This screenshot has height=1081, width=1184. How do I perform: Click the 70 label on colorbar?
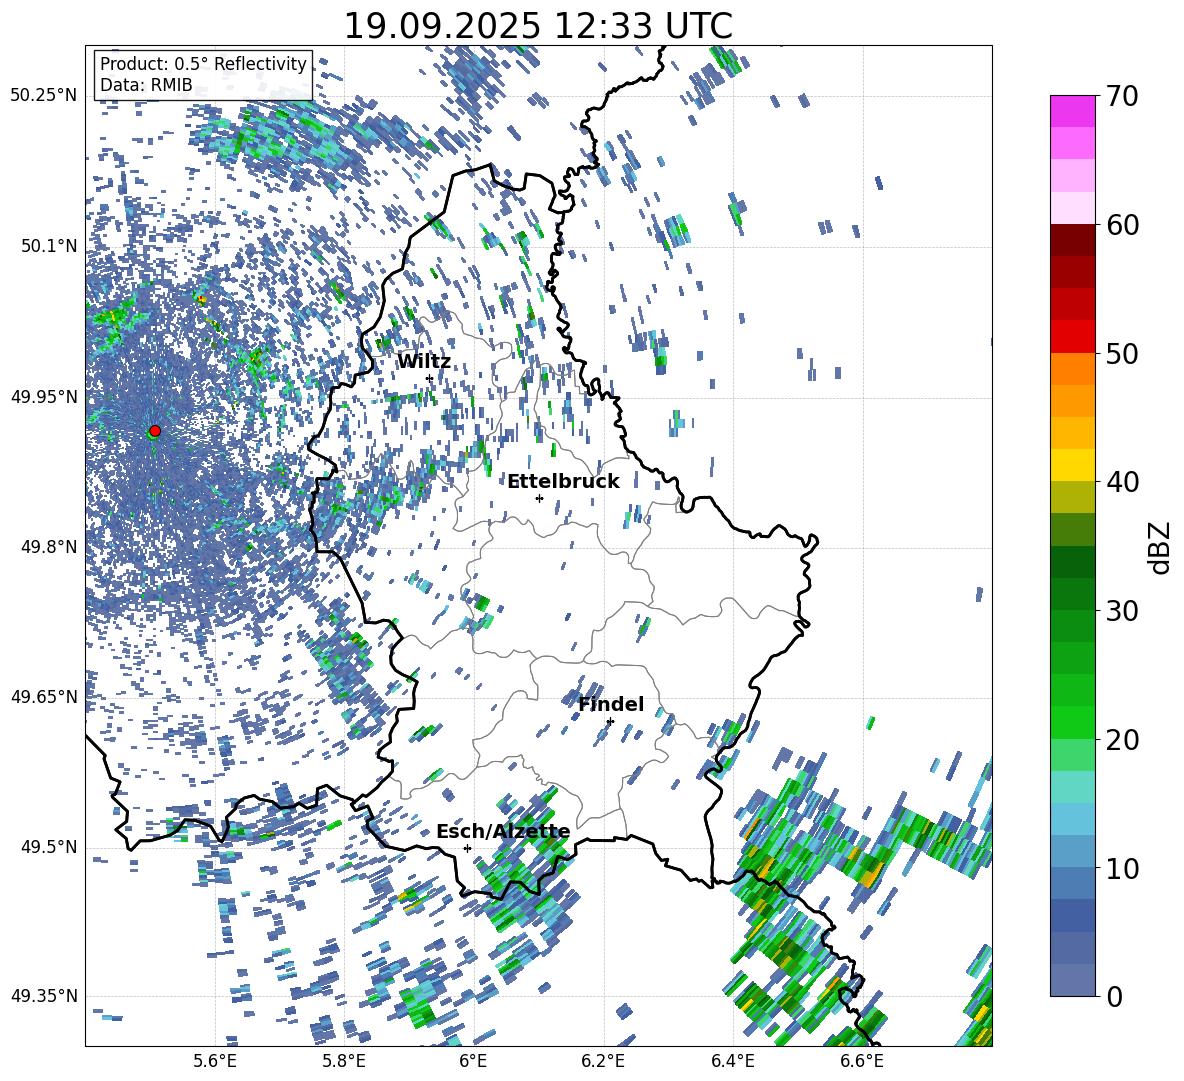[1122, 97]
